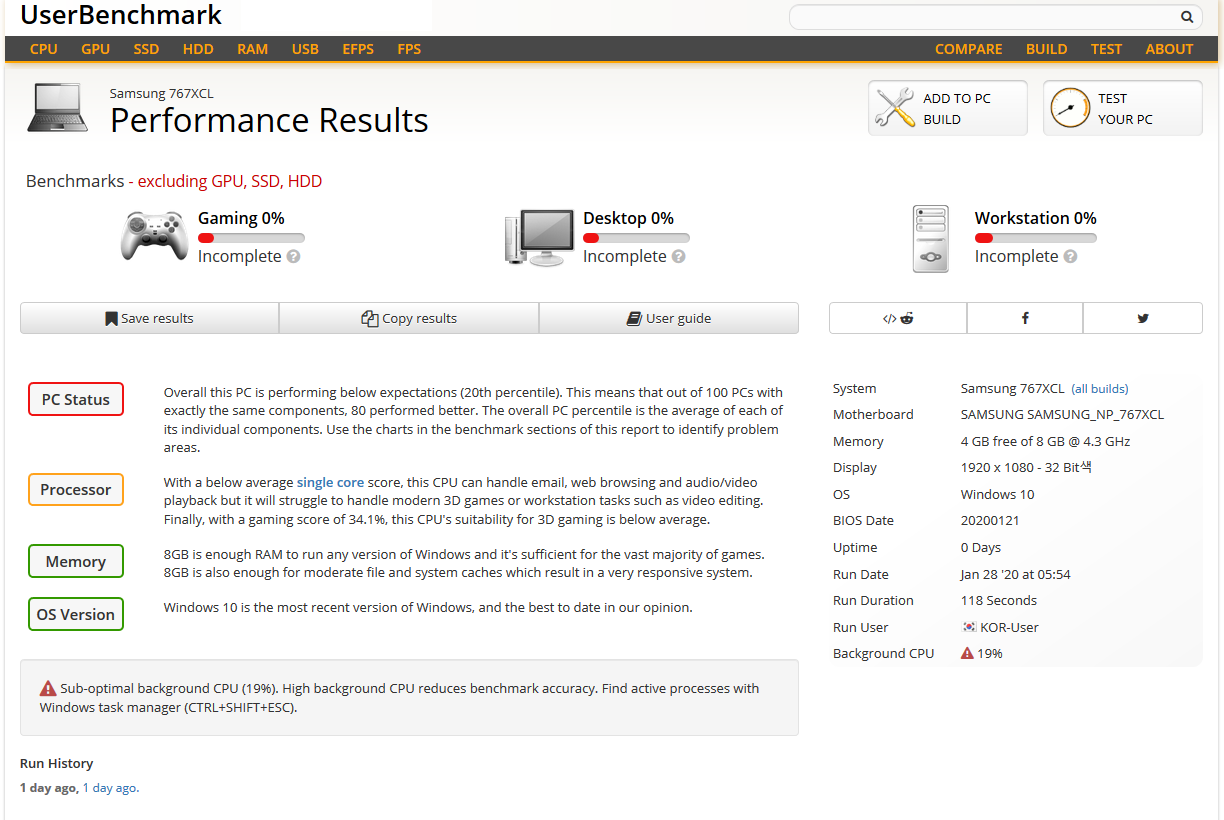Open the HDD menu
The image size is (1224, 820).
point(198,49)
